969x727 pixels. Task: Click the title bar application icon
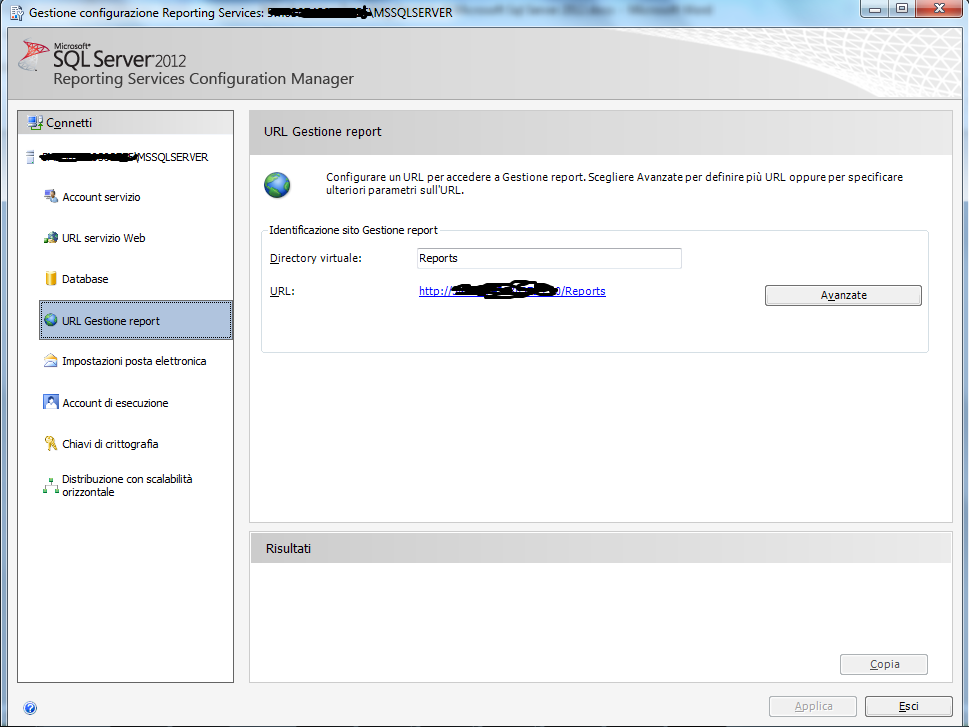coord(17,12)
